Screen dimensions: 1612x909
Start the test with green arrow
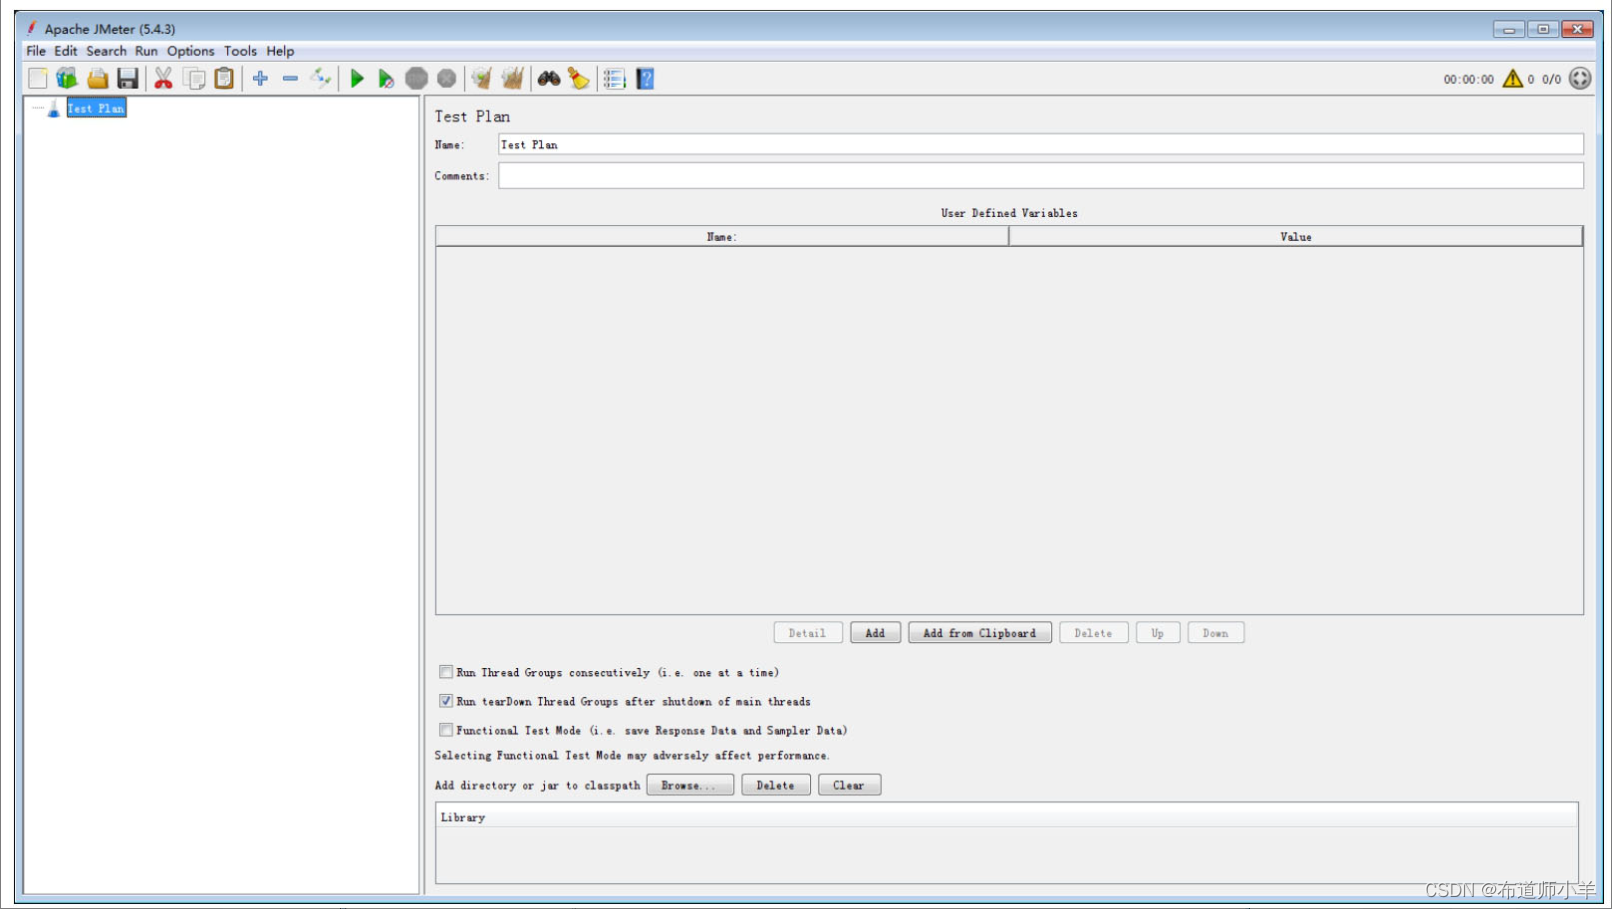pos(357,78)
